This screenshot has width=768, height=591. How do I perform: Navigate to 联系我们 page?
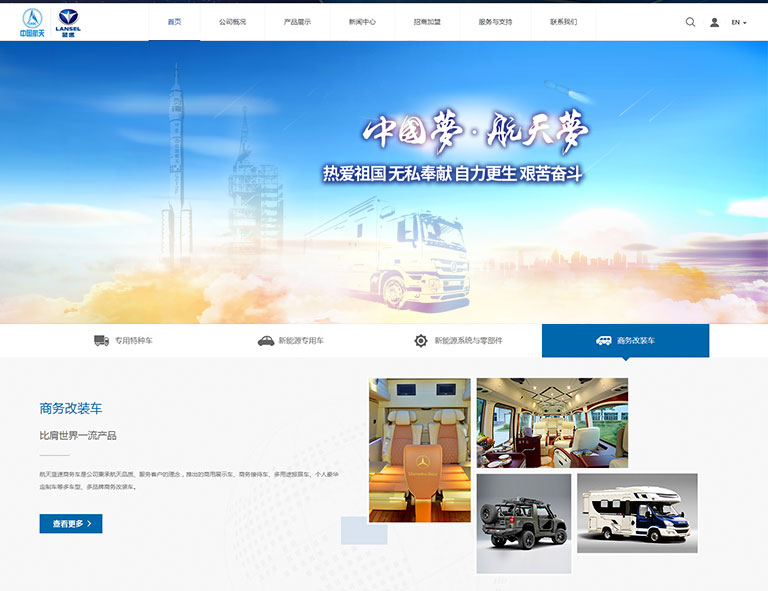[x=563, y=22]
